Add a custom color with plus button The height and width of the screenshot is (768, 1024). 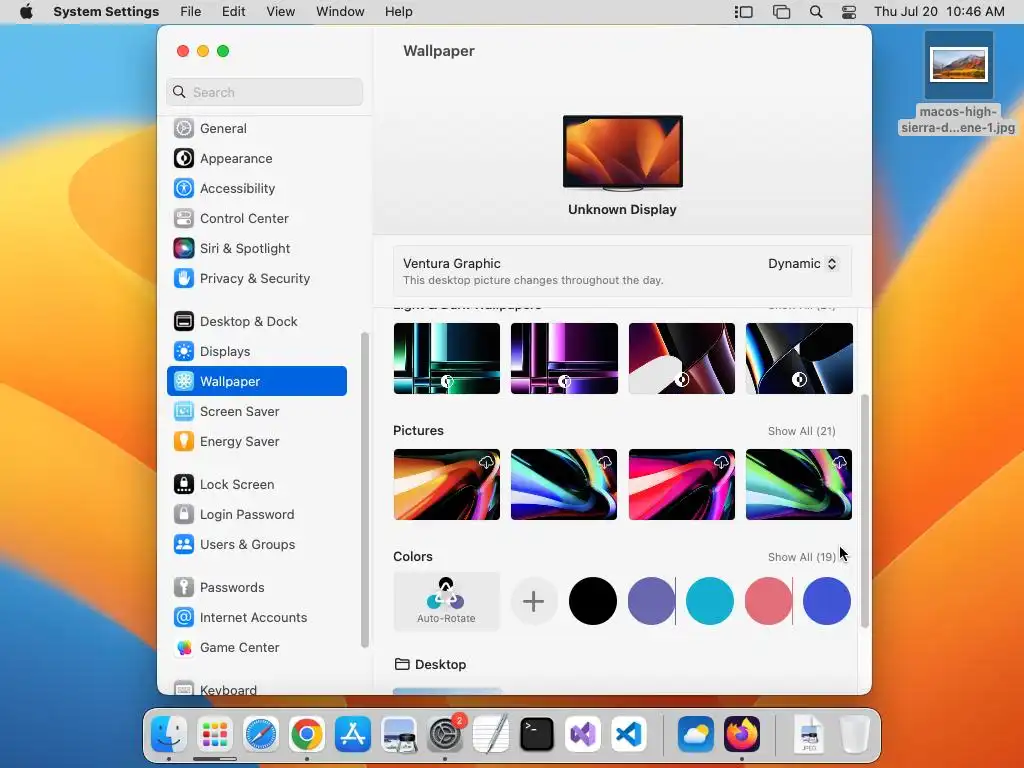(534, 601)
